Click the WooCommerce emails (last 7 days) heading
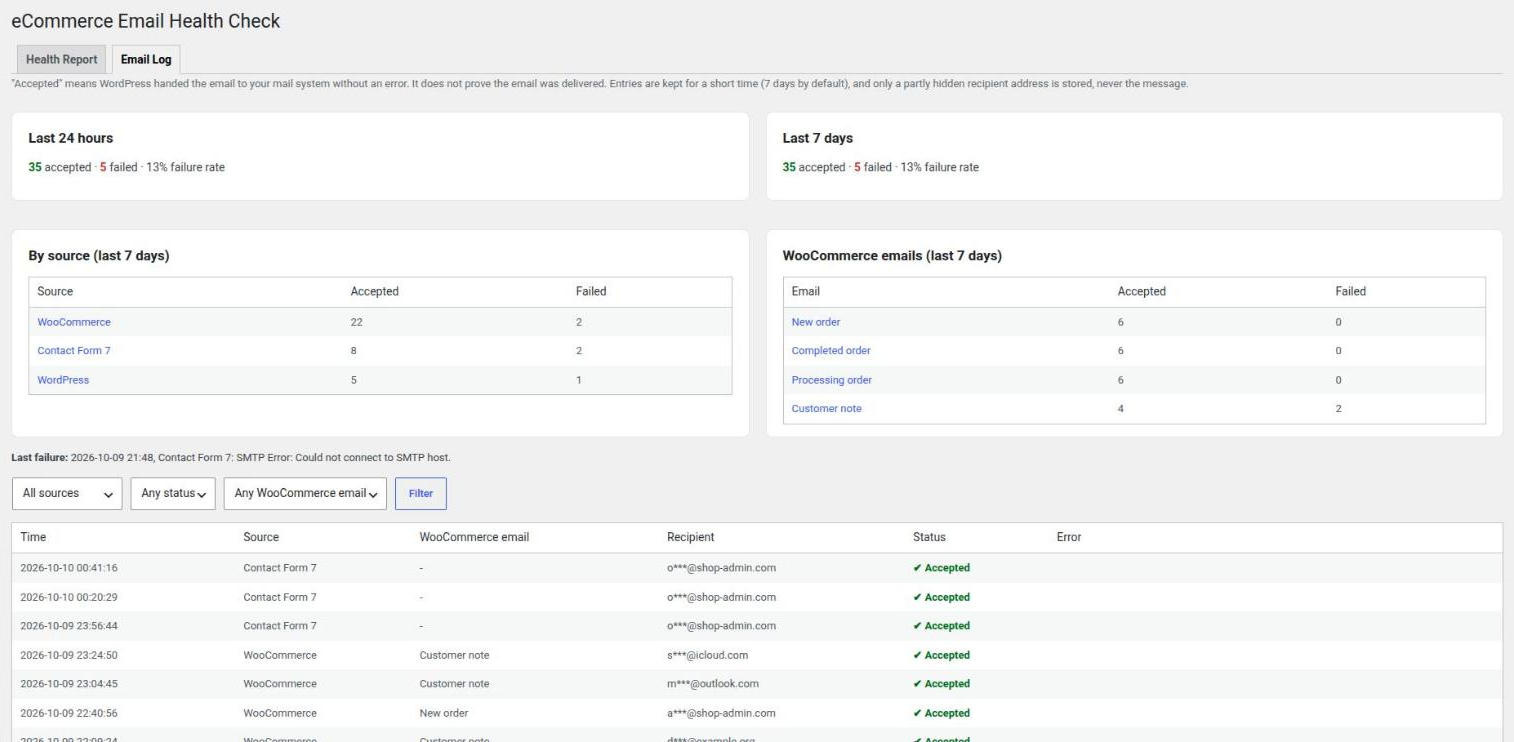The height and width of the screenshot is (742, 1514). 892,256
